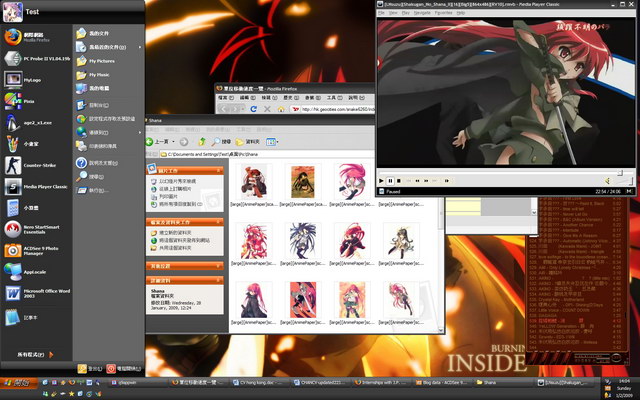Collapse the File and Folder Tasks panel
Image resolution: width=640 pixels, height=400 pixels.
[185, 222]
